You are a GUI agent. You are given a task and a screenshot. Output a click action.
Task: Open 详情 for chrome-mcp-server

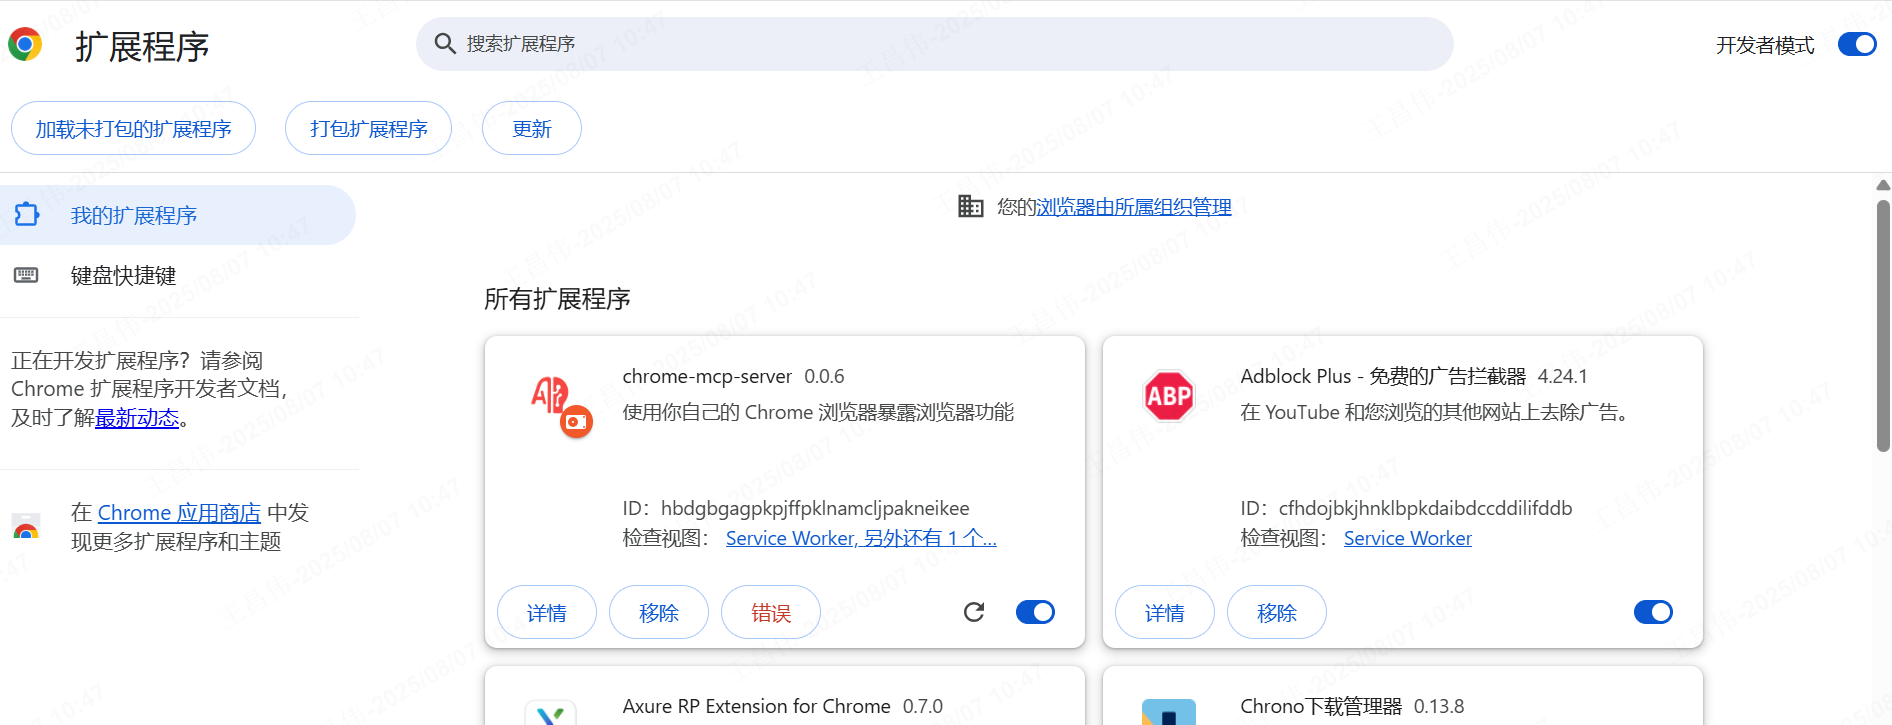pos(546,612)
